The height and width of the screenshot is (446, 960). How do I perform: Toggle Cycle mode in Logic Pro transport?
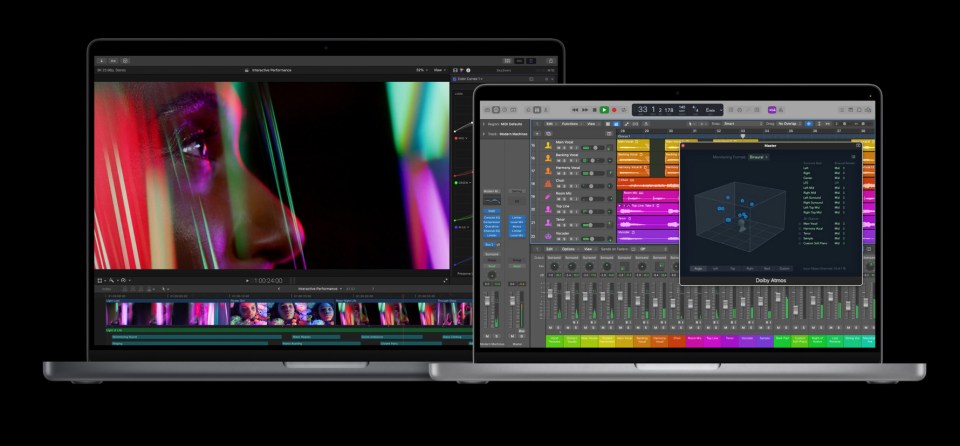623,110
